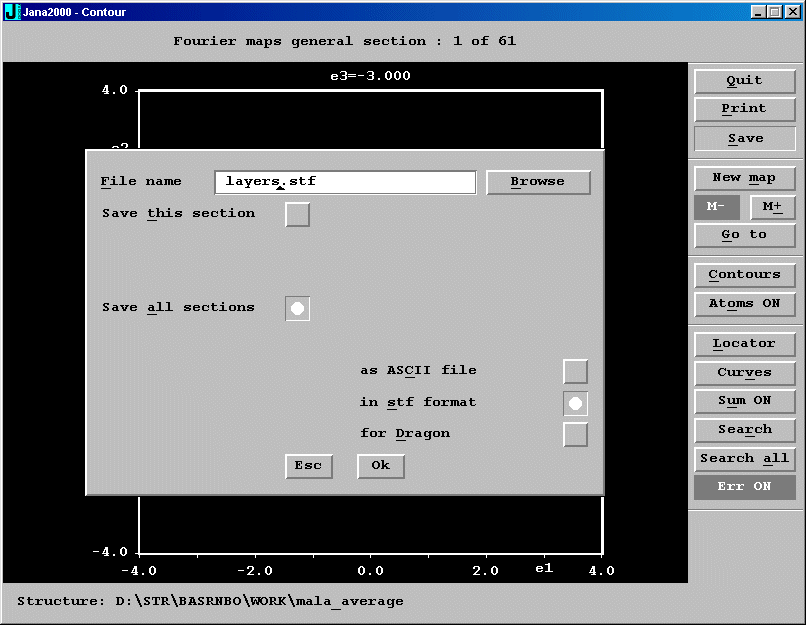The image size is (806, 625).
Task: Advance to next map with M+
Action: (x=772, y=207)
